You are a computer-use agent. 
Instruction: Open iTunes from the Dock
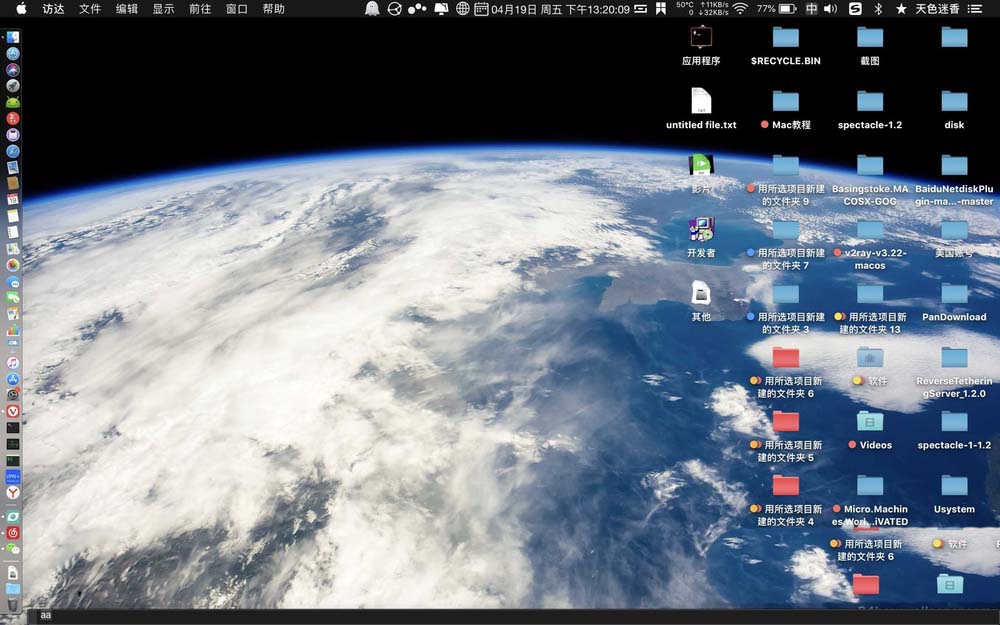click(13, 363)
